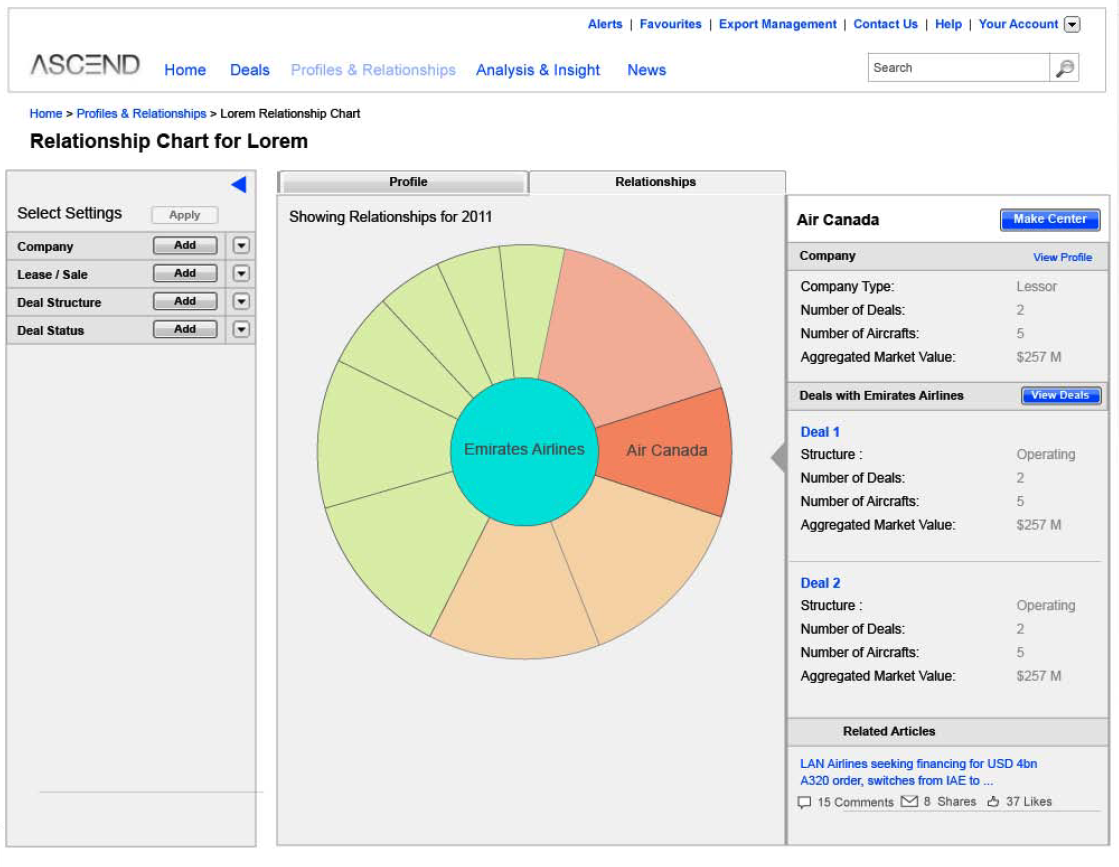Click the 'Lessor' company type value
Viewport: 1119px width, 867px height.
1036,286
